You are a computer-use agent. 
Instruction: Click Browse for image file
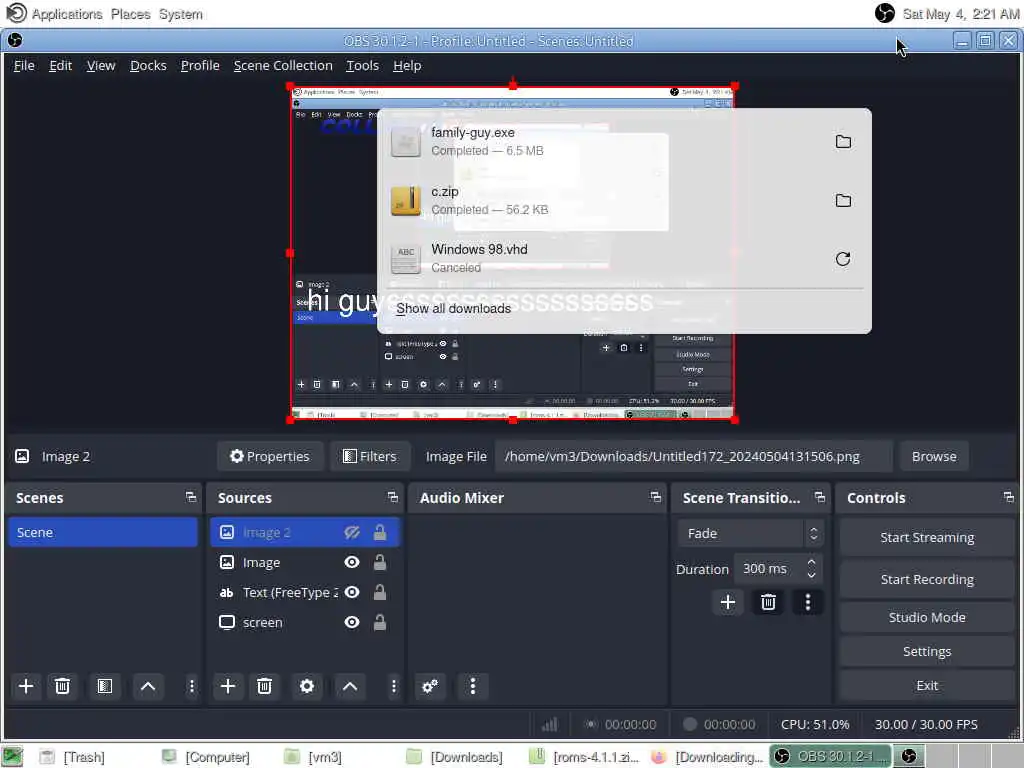click(934, 456)
